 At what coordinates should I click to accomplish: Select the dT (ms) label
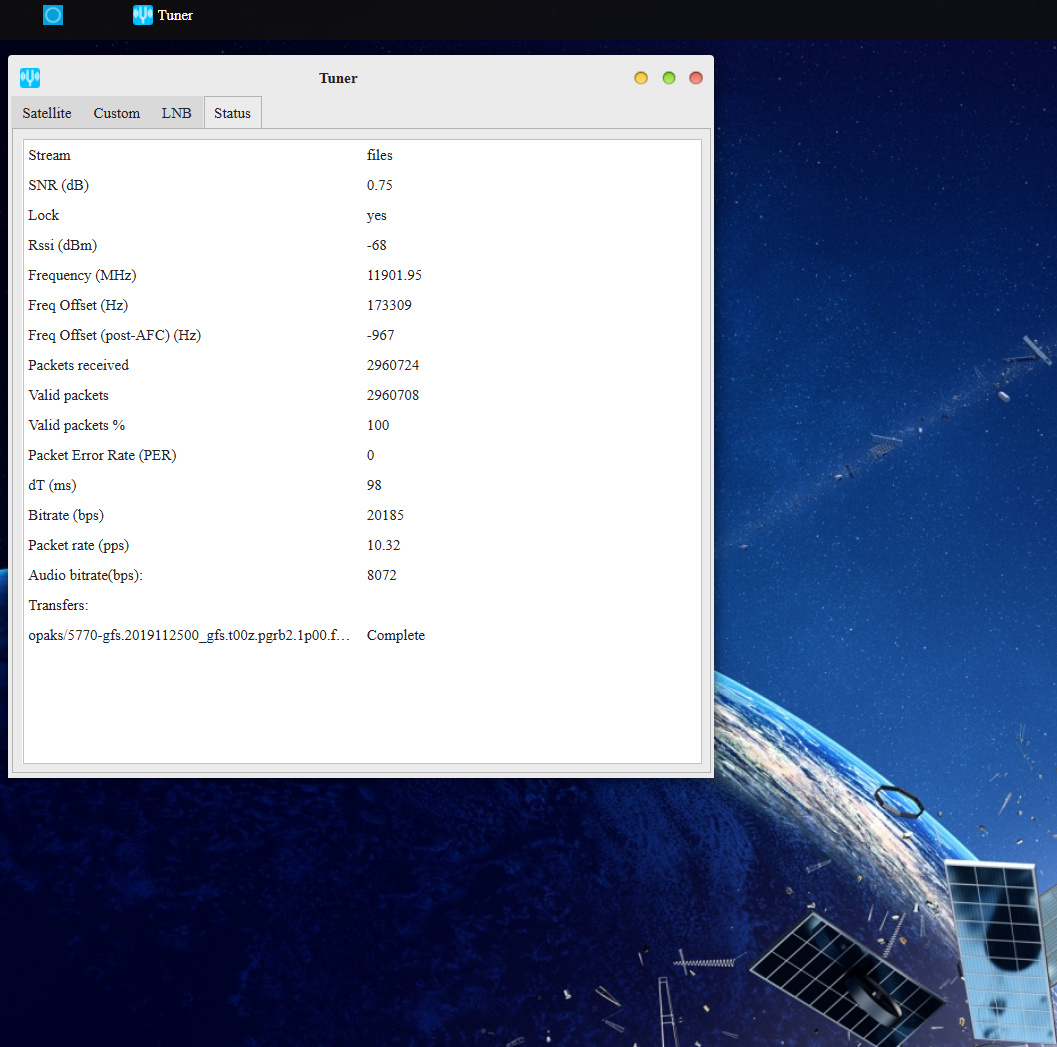point(52,485)
